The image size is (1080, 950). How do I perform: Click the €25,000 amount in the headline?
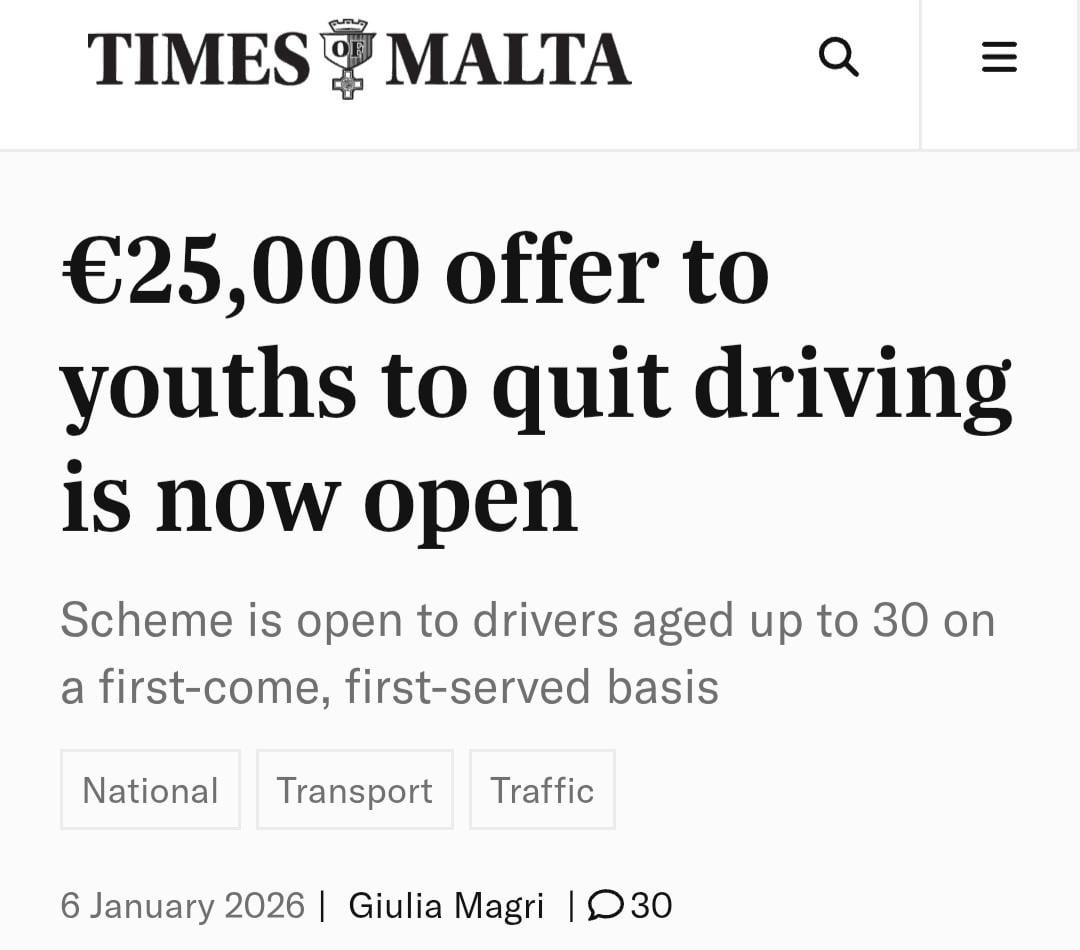[240, 271]
